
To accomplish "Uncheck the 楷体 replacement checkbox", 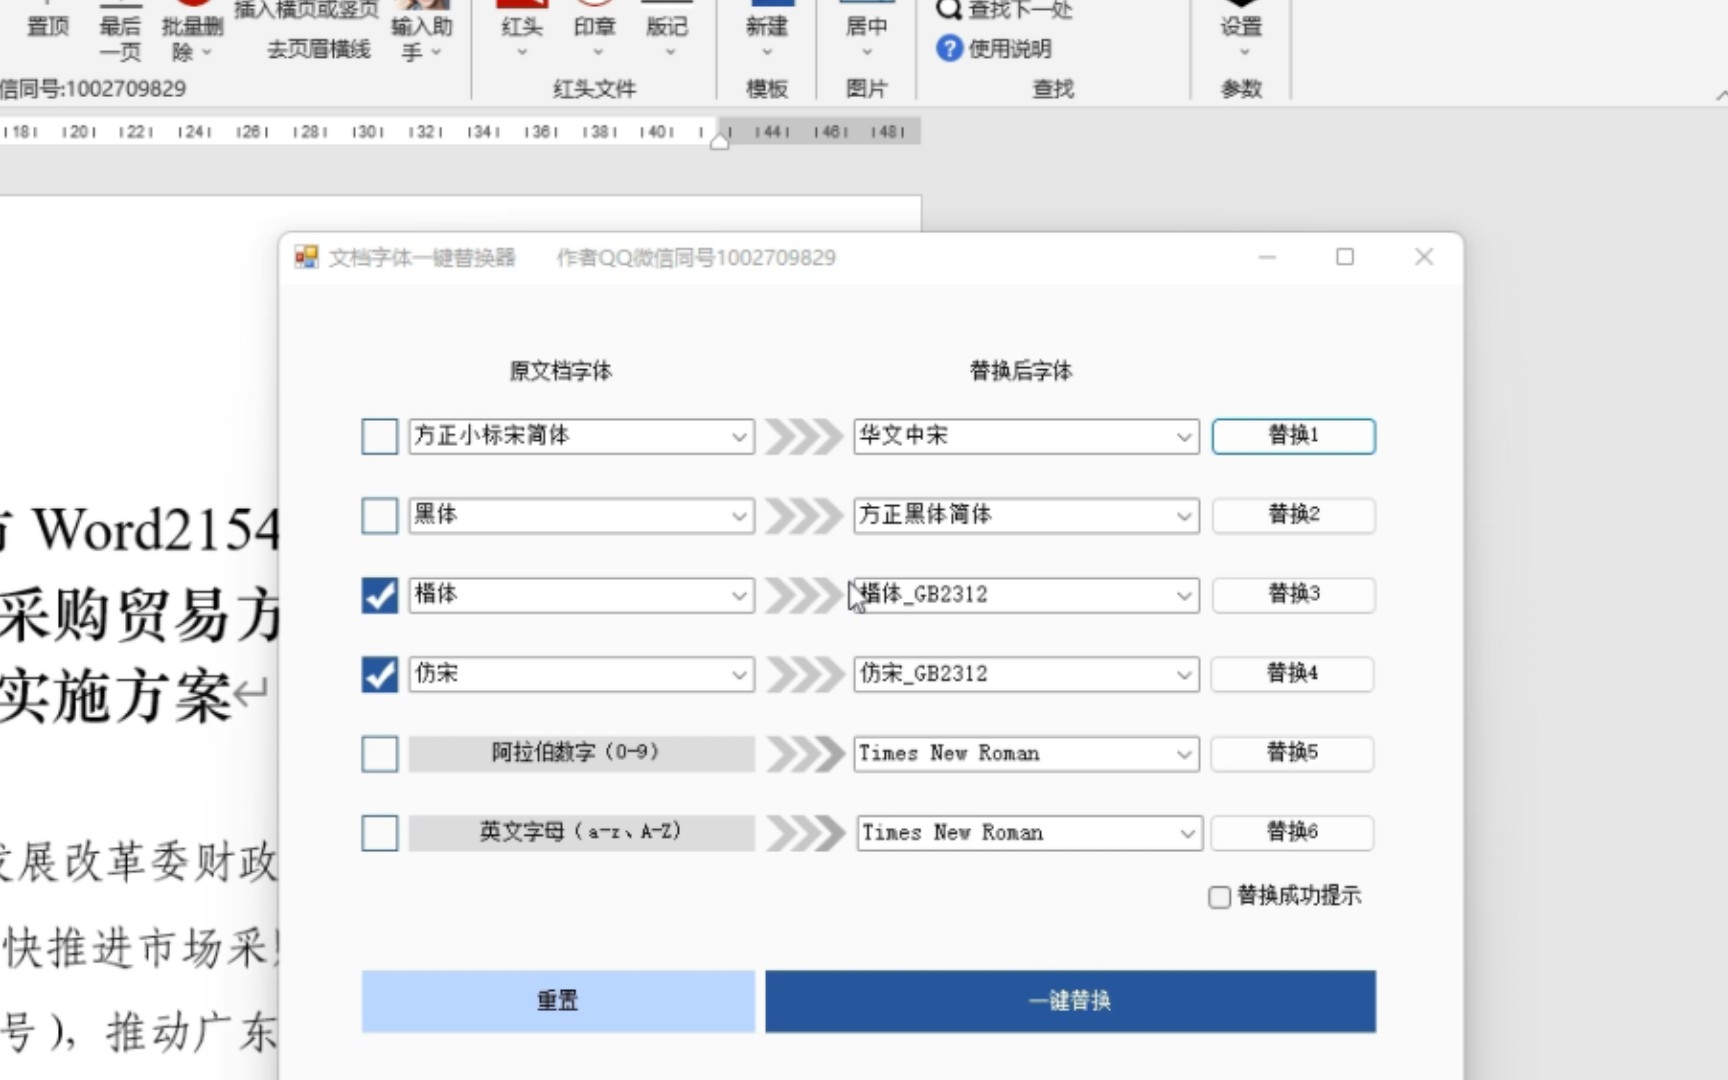I will [379, 594].
